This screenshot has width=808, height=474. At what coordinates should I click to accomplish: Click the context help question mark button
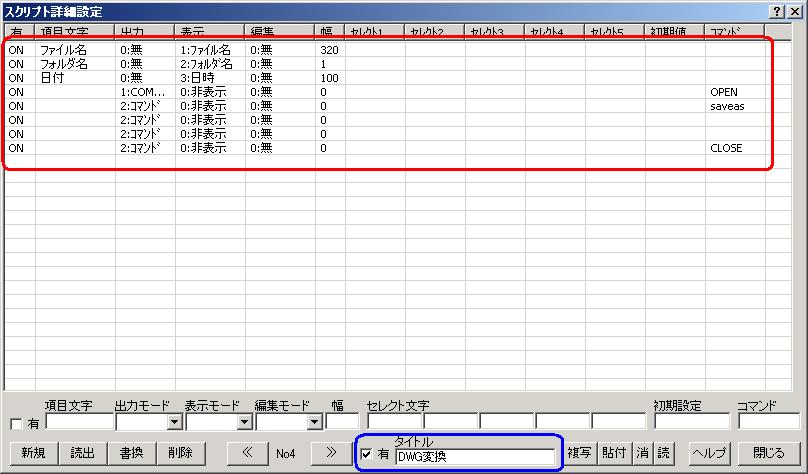click(776, 9)
